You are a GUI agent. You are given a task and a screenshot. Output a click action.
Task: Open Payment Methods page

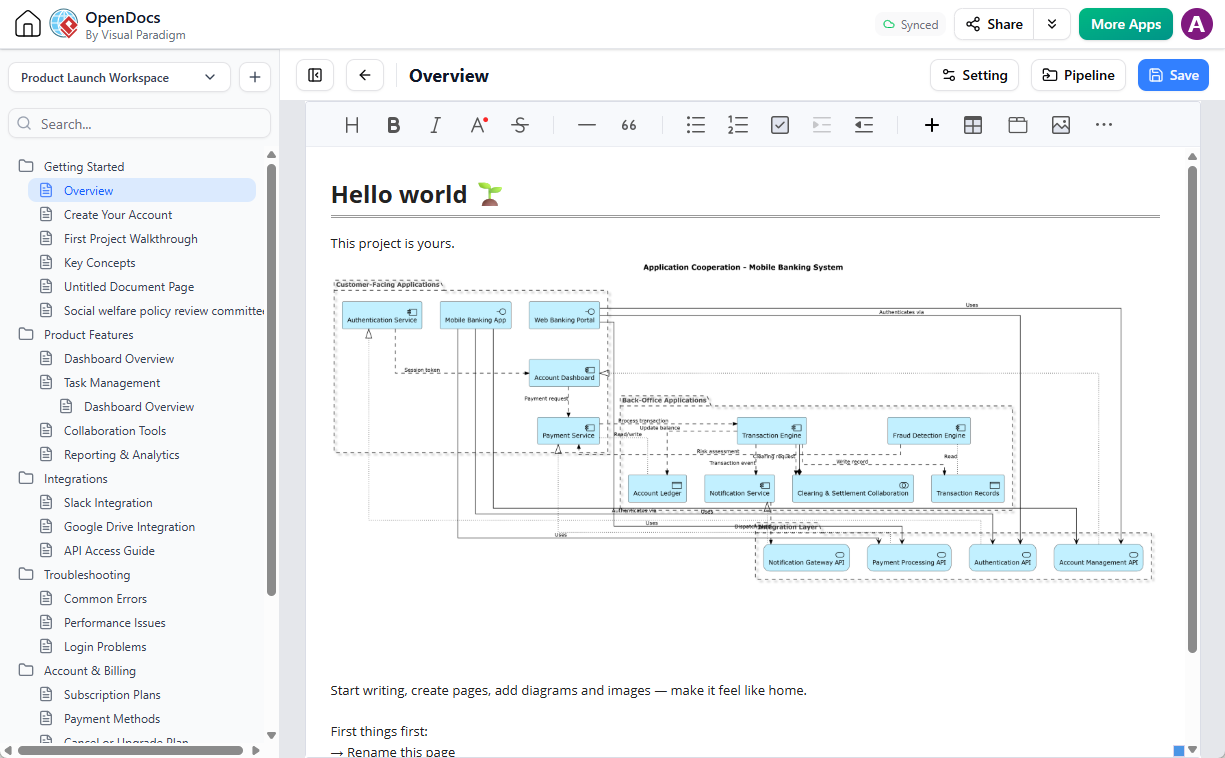click(x=112, y=719)
